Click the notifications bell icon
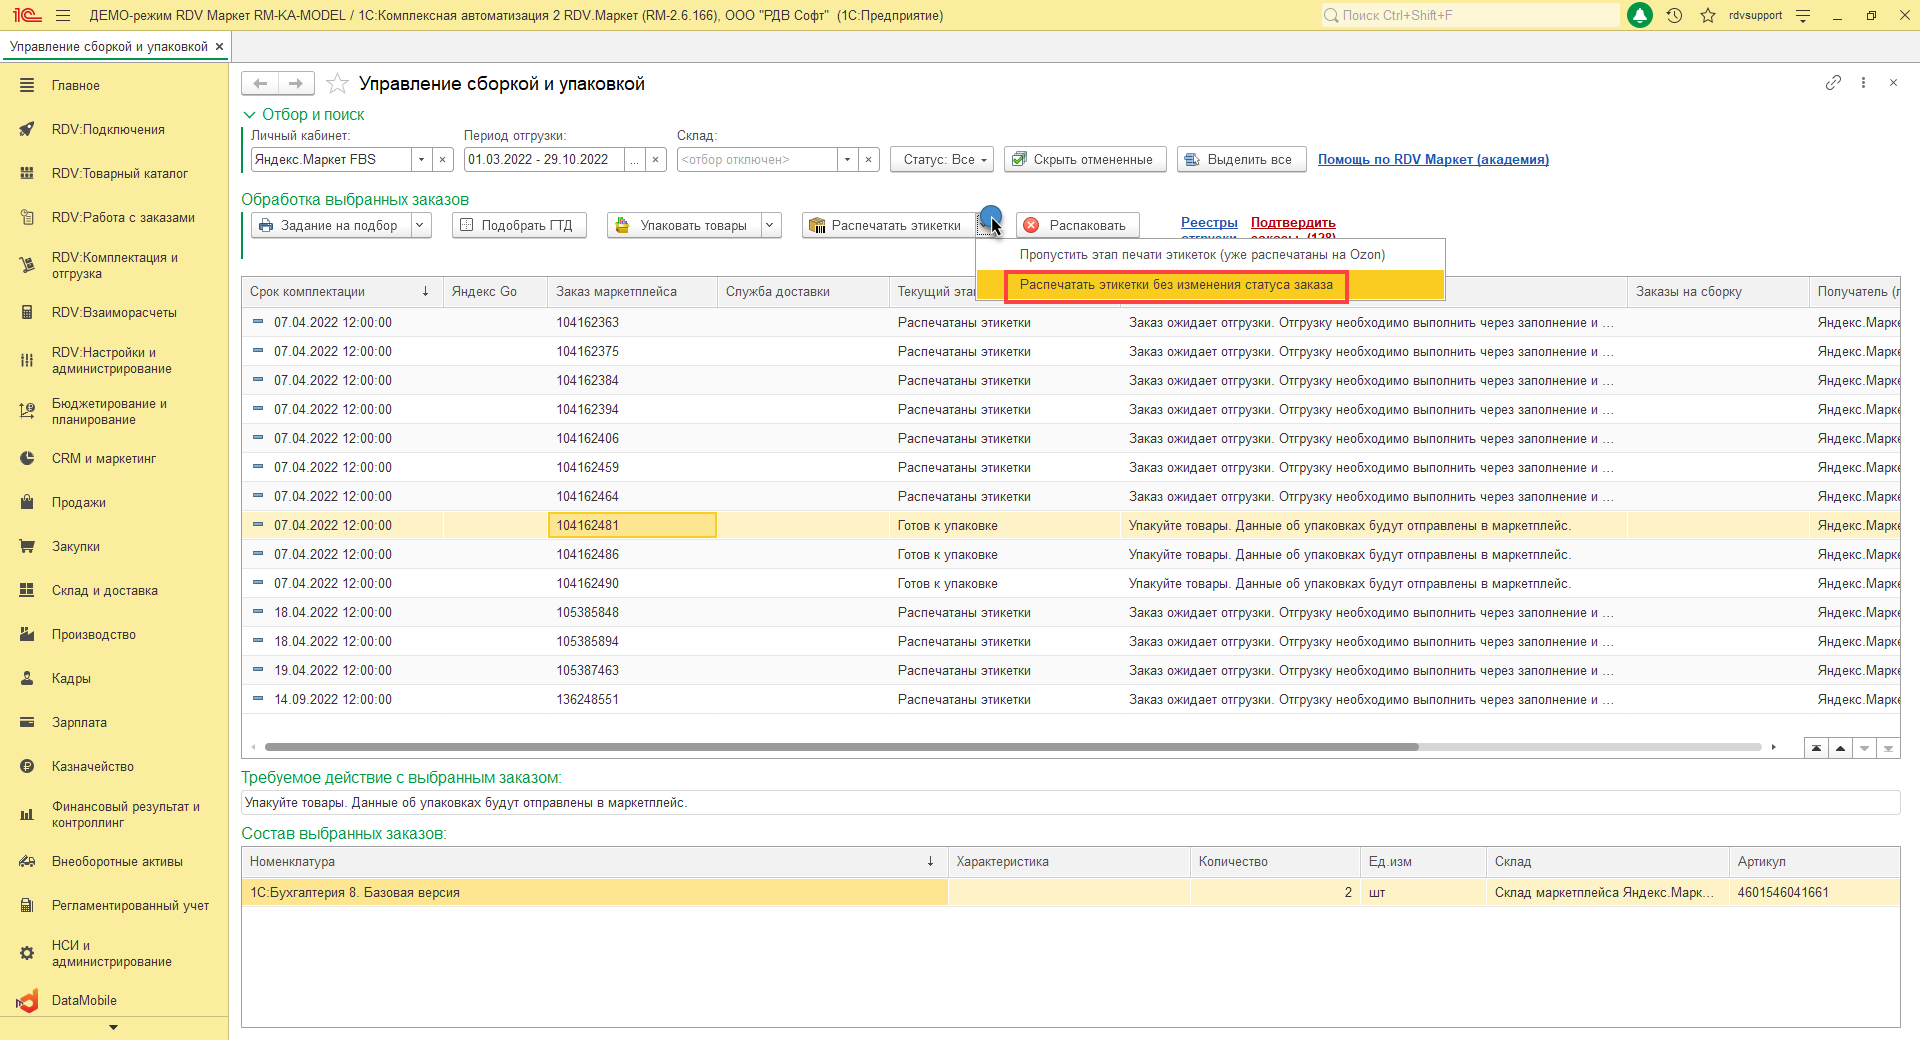 pyautogui.click(x=1640, y=16)
